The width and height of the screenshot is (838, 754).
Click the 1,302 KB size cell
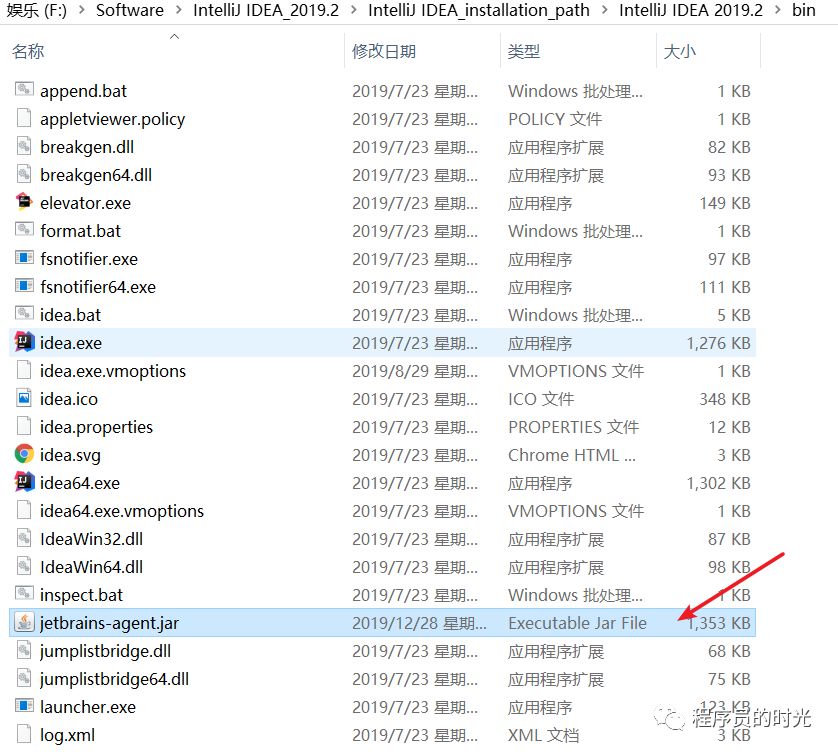click(x=718, y=483)
